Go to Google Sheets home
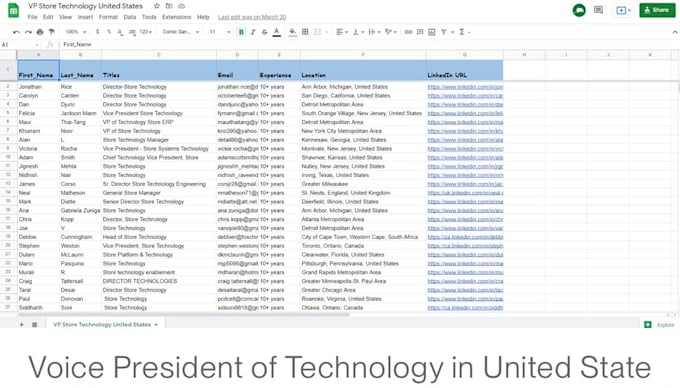 [13, 10]
